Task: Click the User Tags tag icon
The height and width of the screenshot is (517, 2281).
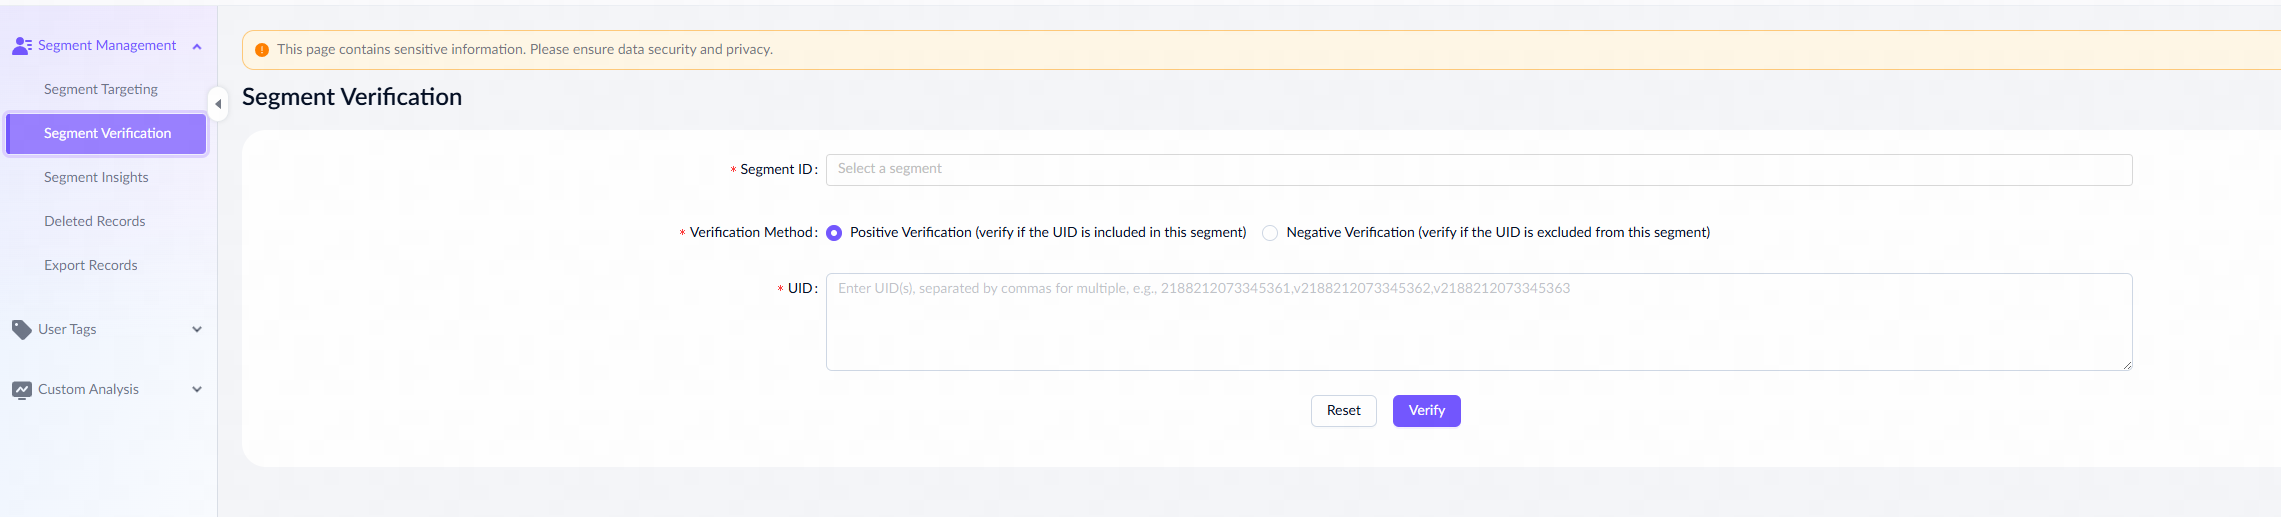Action: 22,329
